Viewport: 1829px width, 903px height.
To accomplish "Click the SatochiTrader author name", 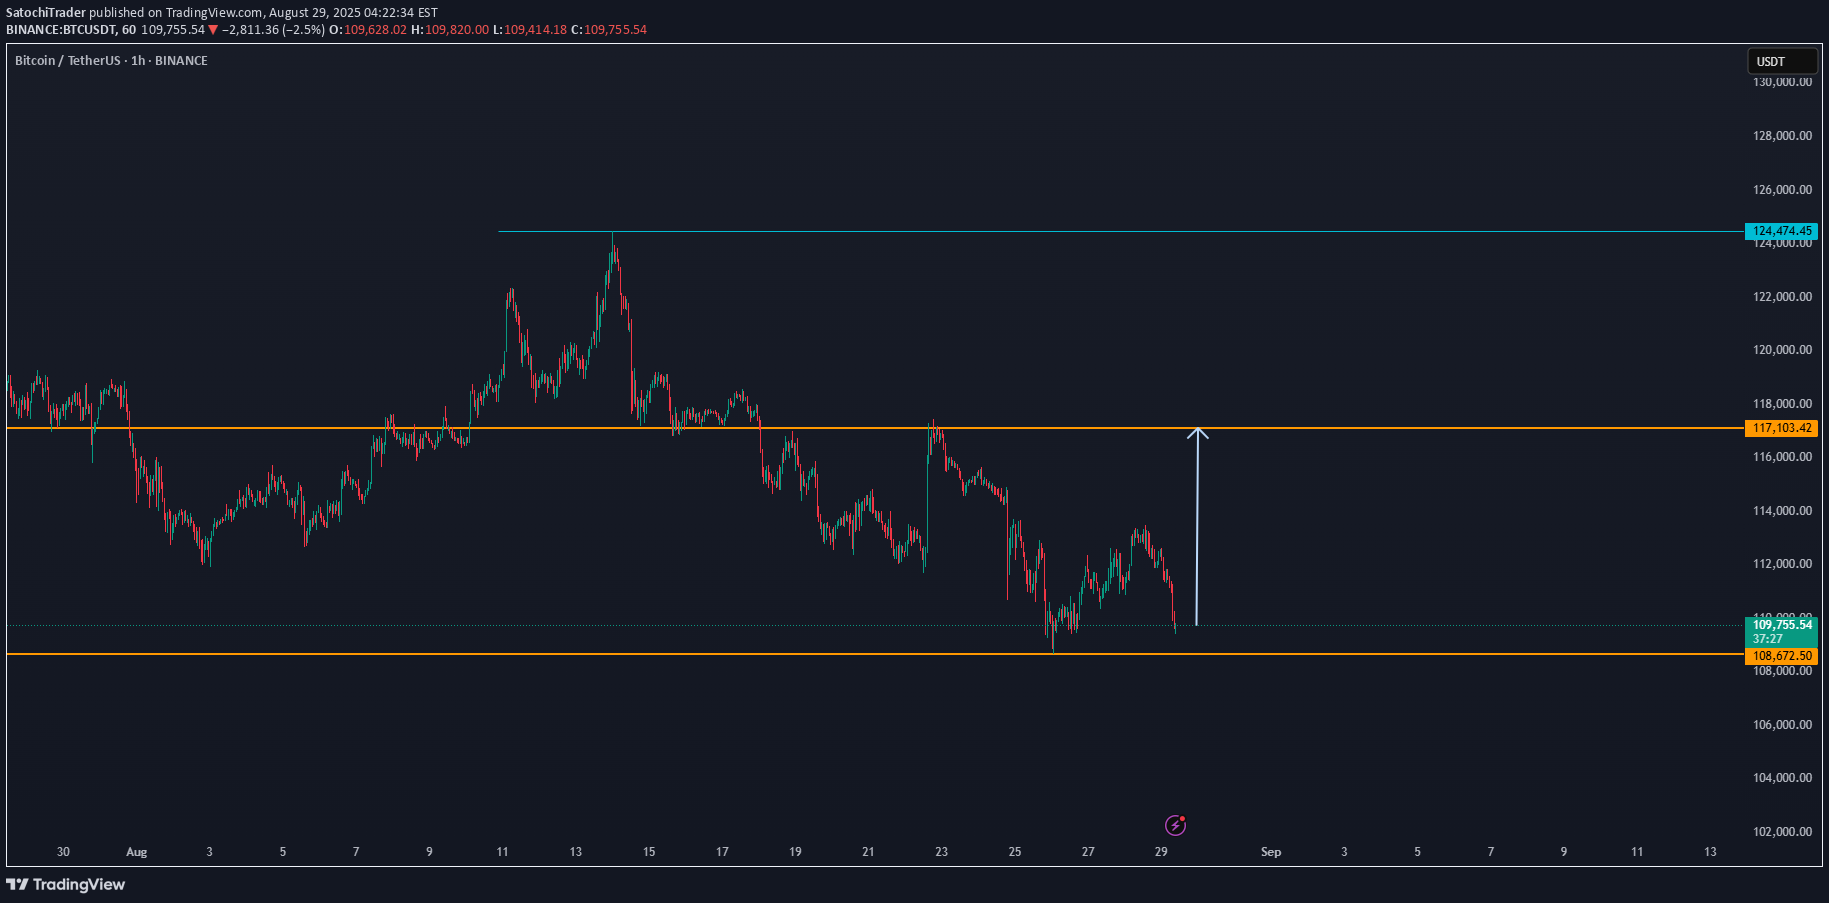I will 46,13.
